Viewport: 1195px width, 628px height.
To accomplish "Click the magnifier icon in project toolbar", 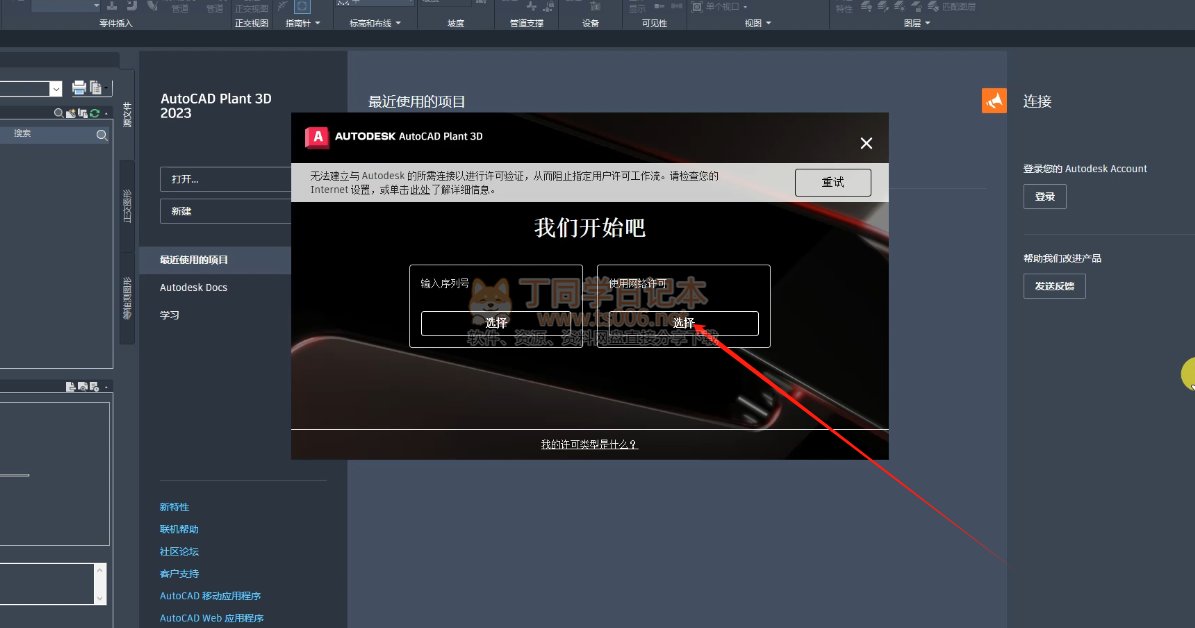I will pyautogui.click(x=58, y=113).
